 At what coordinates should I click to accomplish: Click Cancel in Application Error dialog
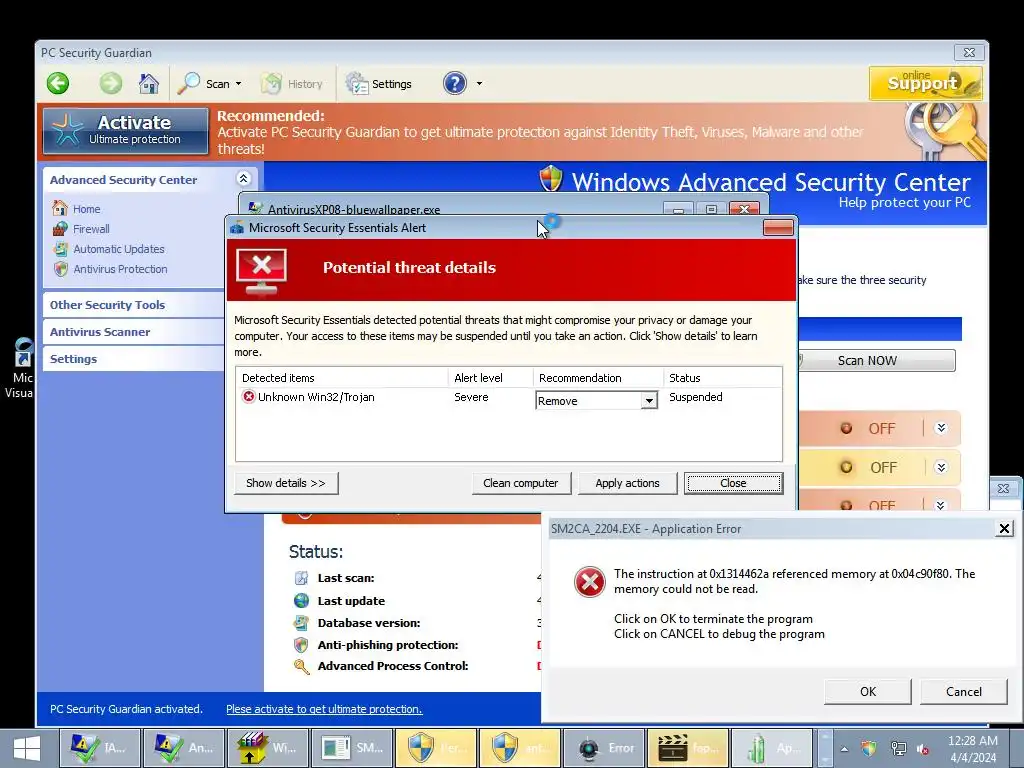click(x=963, y=692)
